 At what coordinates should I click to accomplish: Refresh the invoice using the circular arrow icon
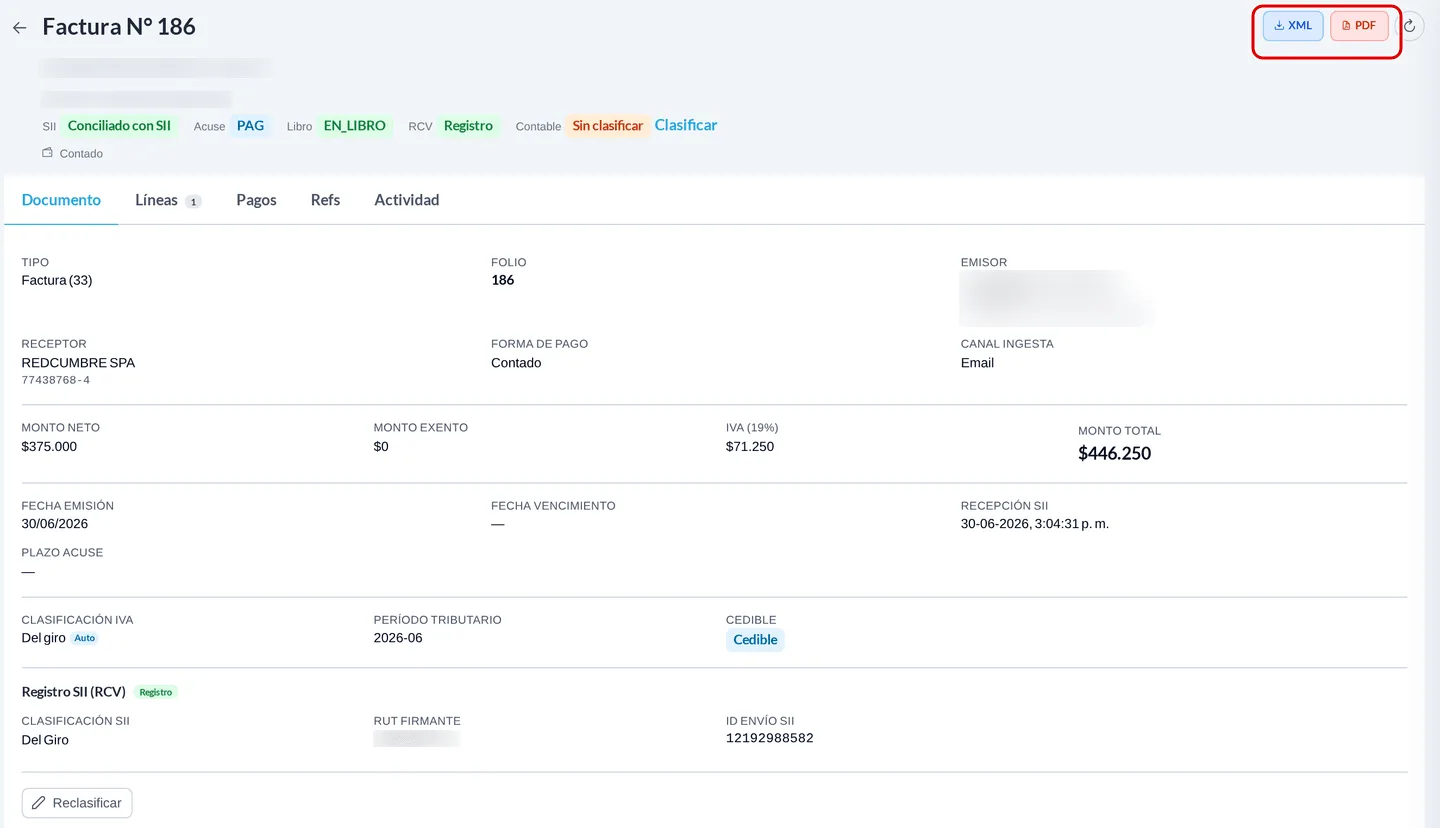(x=1410, y=26)
